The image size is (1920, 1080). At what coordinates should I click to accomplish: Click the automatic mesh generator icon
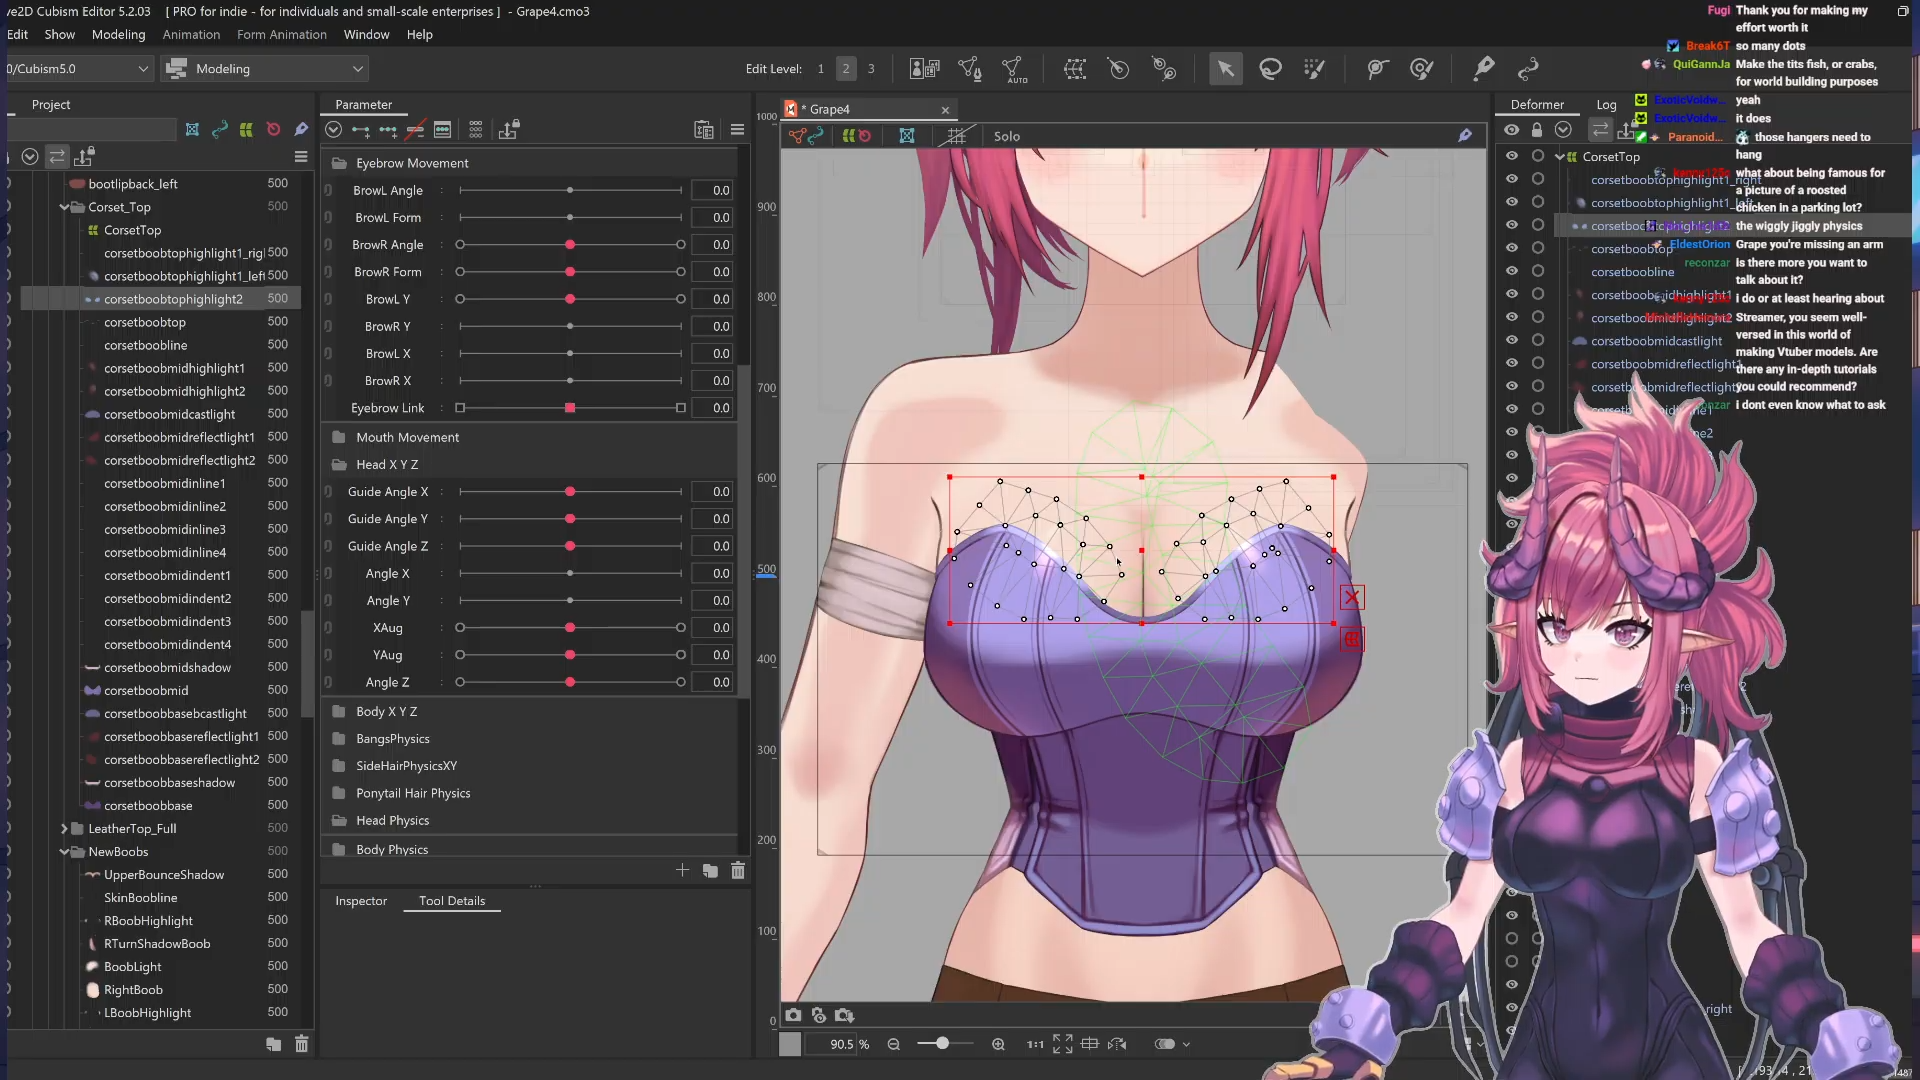tap(1014, 69)
